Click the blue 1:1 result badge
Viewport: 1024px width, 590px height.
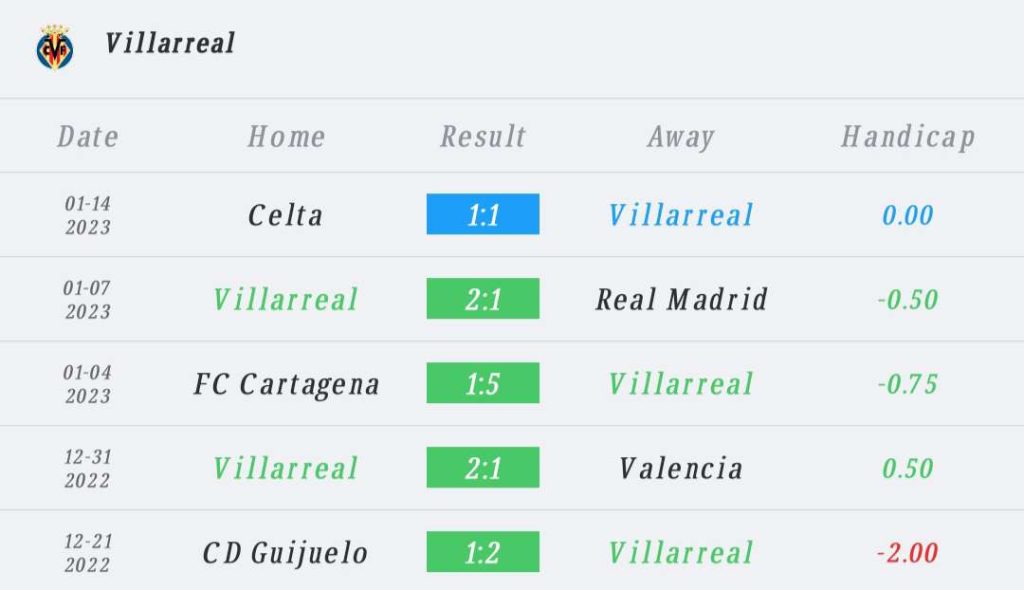(x=483, y=214)
